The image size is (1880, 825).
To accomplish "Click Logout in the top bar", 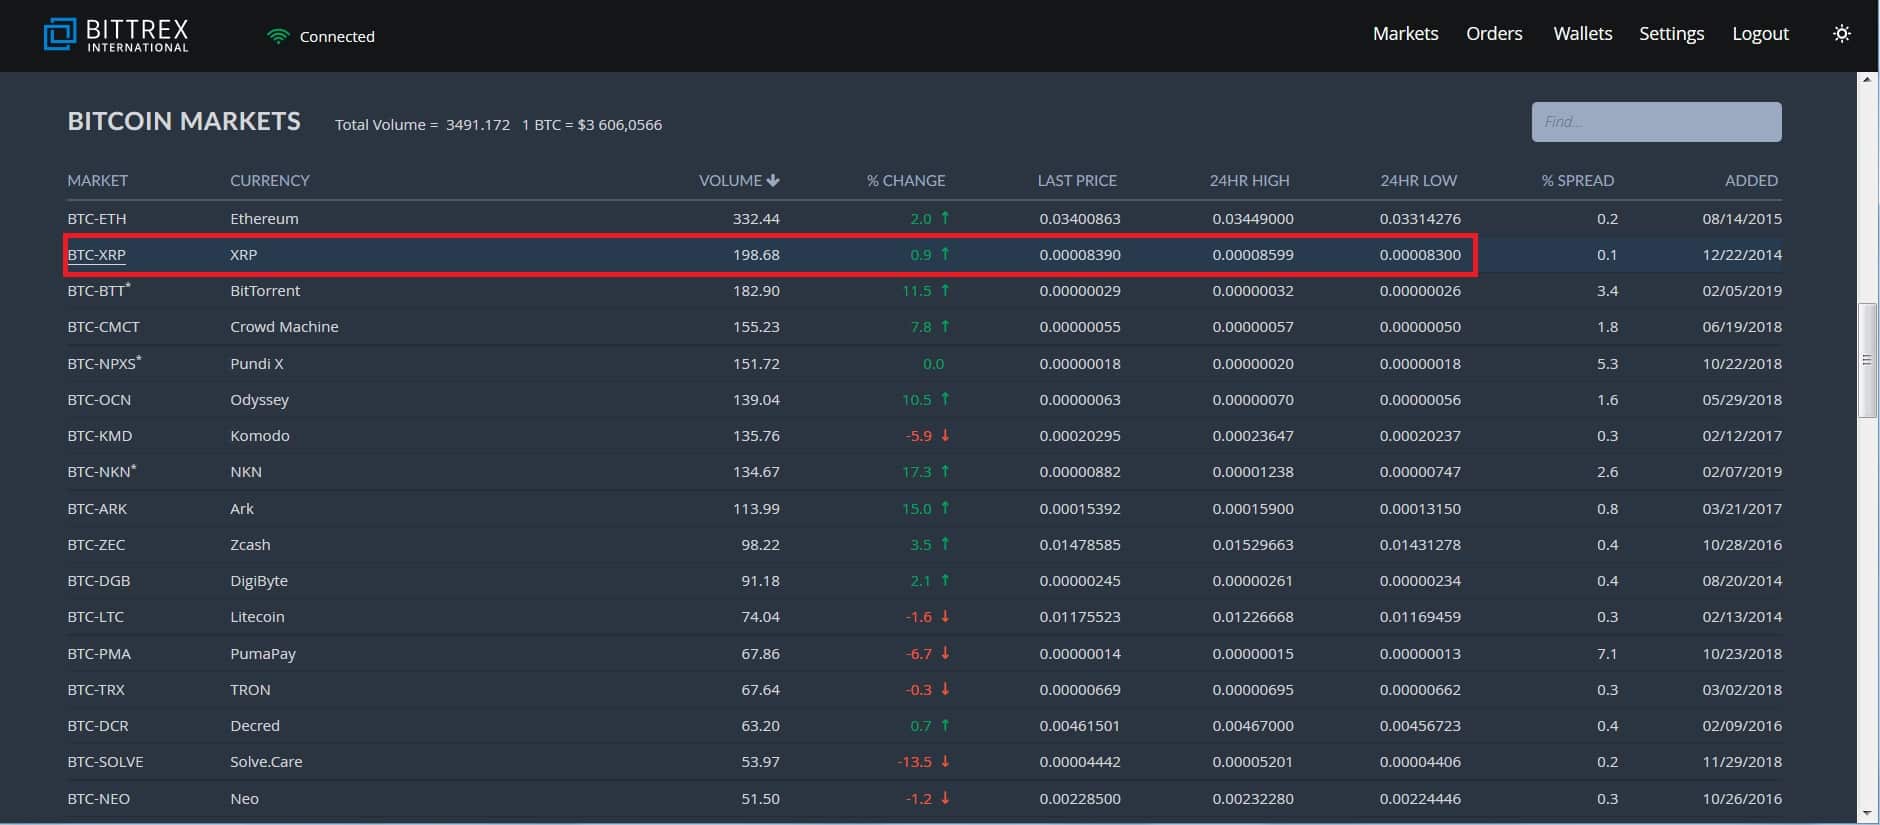I will [1760, 34].
